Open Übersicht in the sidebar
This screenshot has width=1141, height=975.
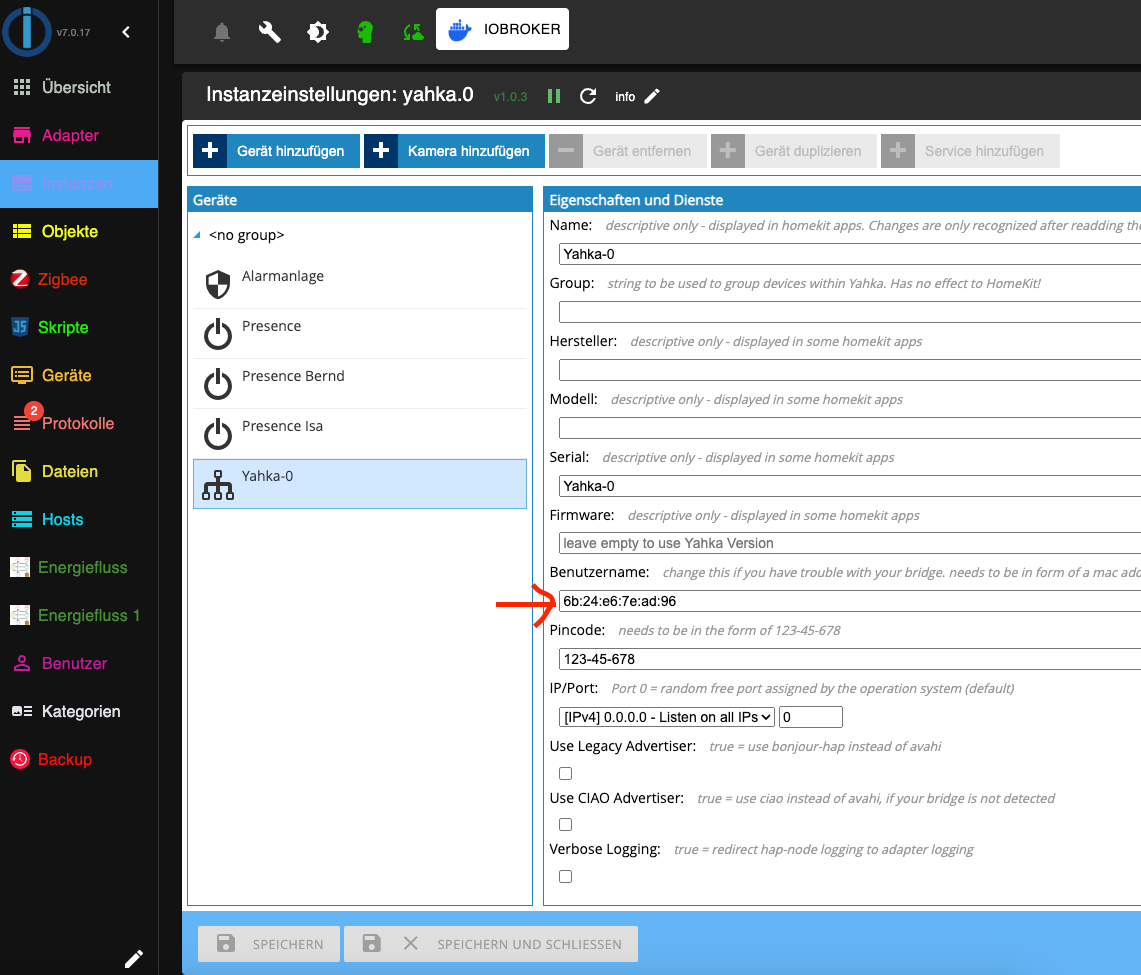pos(79,87)
